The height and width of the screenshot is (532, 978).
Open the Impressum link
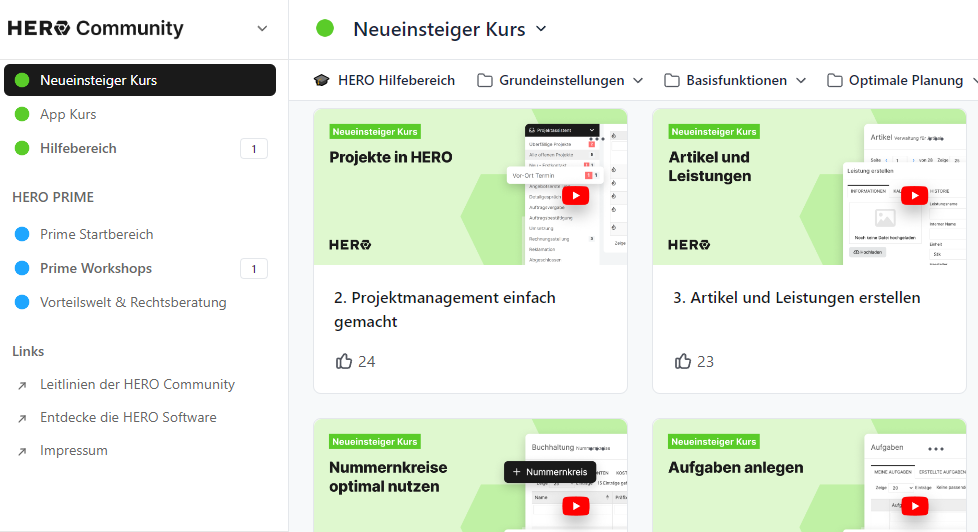click(x=74, y=450)
